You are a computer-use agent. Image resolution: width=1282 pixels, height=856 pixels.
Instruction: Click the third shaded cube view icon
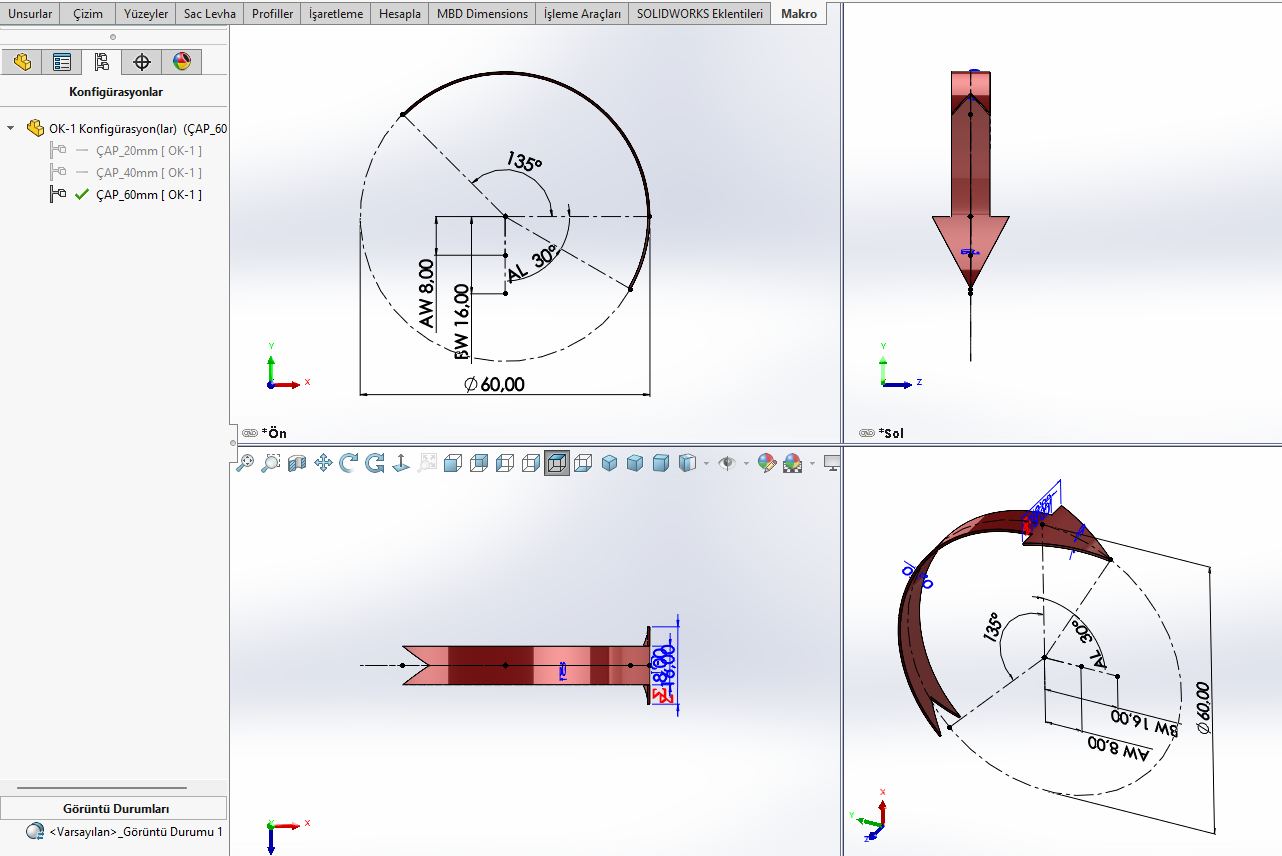[x=661, y=463]
